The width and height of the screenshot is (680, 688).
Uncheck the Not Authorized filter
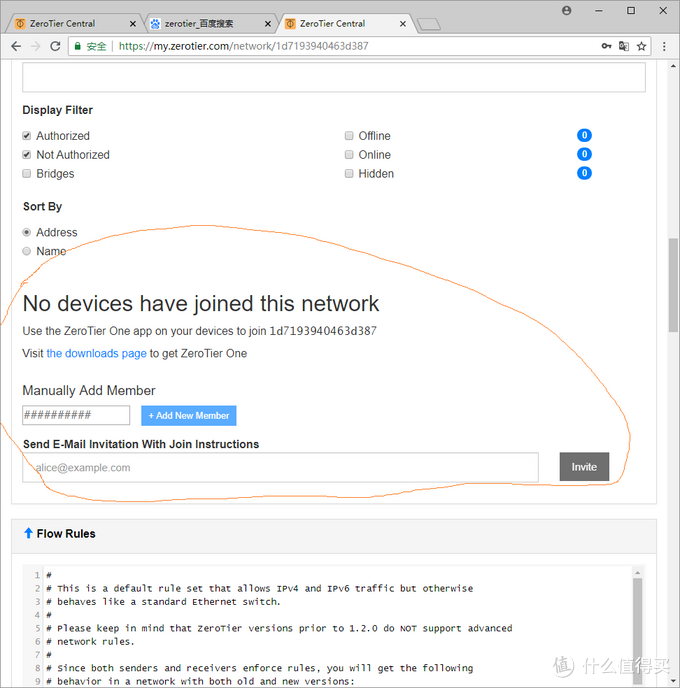(27, 155)
